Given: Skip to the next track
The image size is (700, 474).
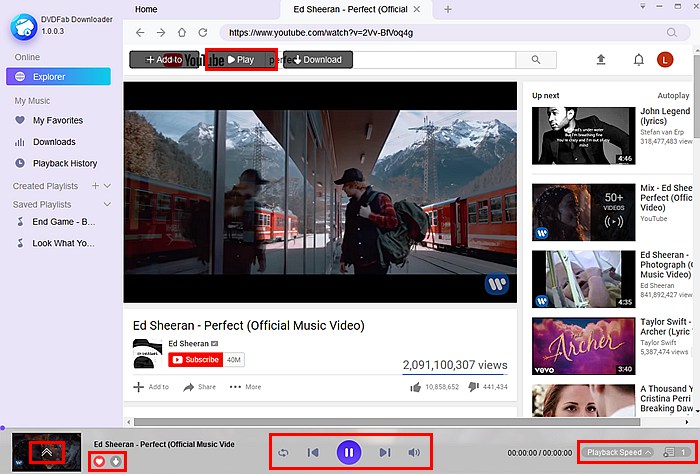Looking at the screenshot, I should 384,453.
